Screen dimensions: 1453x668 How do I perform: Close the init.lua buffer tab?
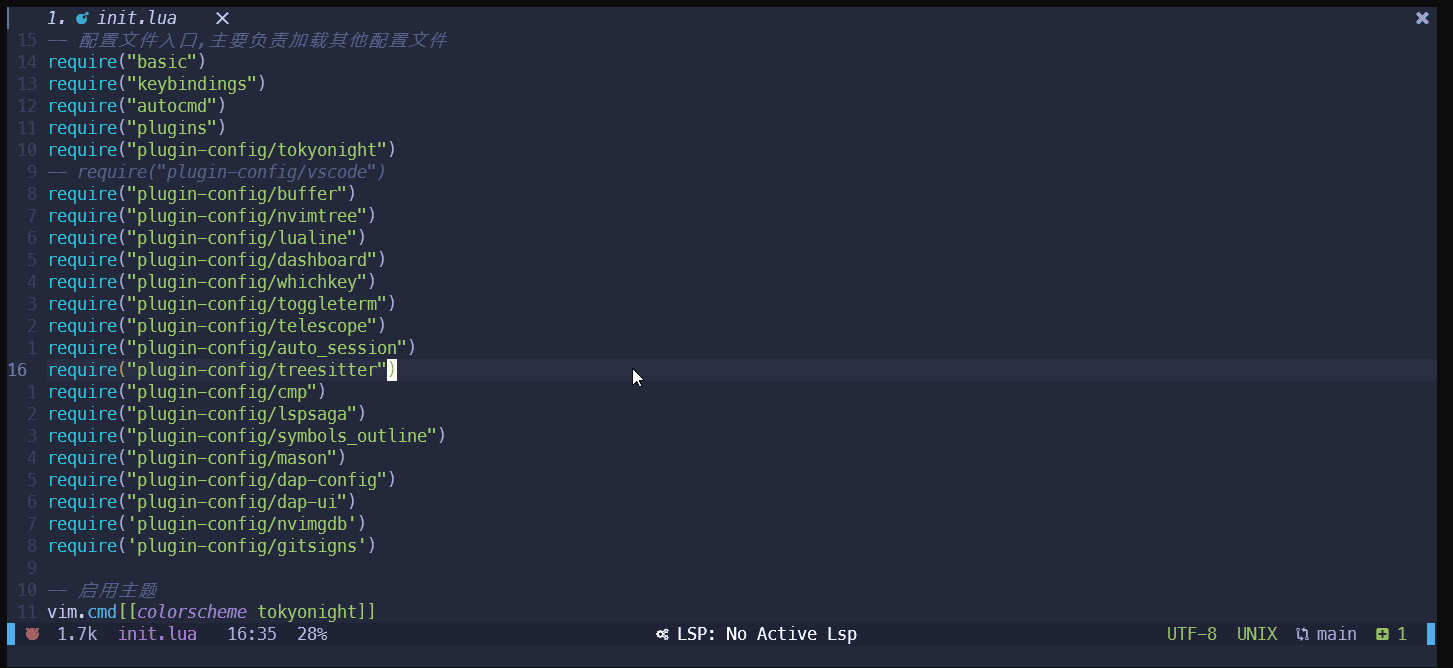coord(222,18)
